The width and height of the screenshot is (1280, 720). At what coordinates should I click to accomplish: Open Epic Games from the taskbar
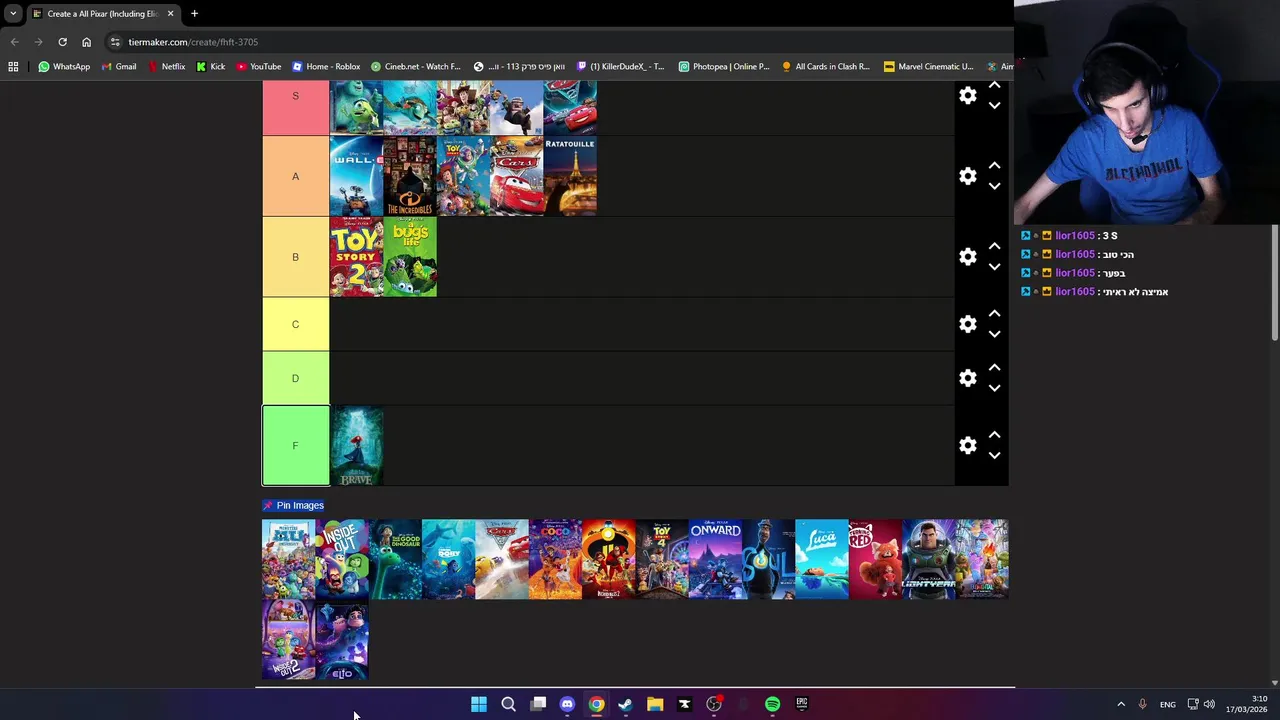(801, 704)
